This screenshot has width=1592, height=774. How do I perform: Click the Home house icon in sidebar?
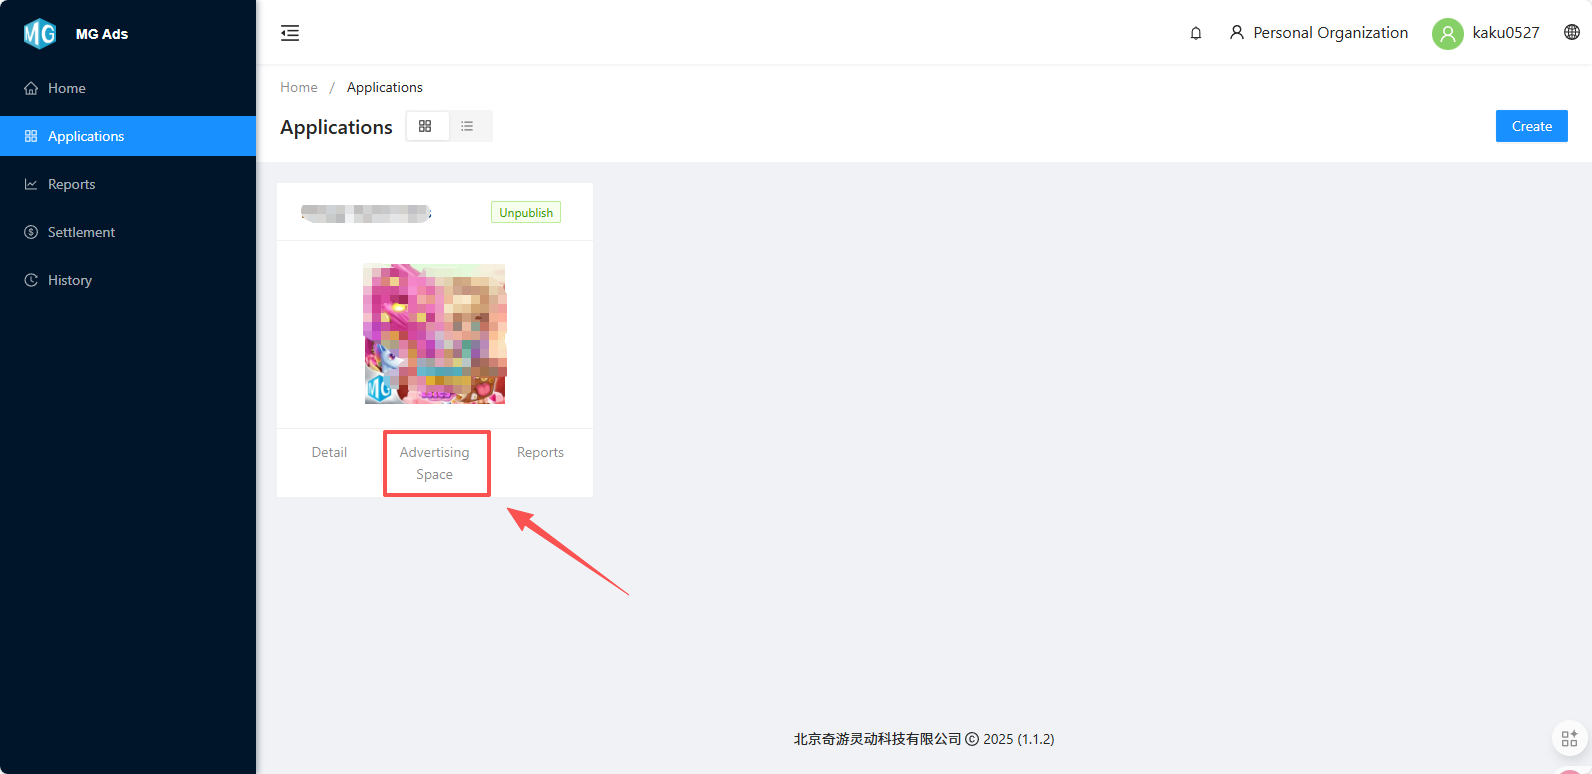[x=31, y=88]
